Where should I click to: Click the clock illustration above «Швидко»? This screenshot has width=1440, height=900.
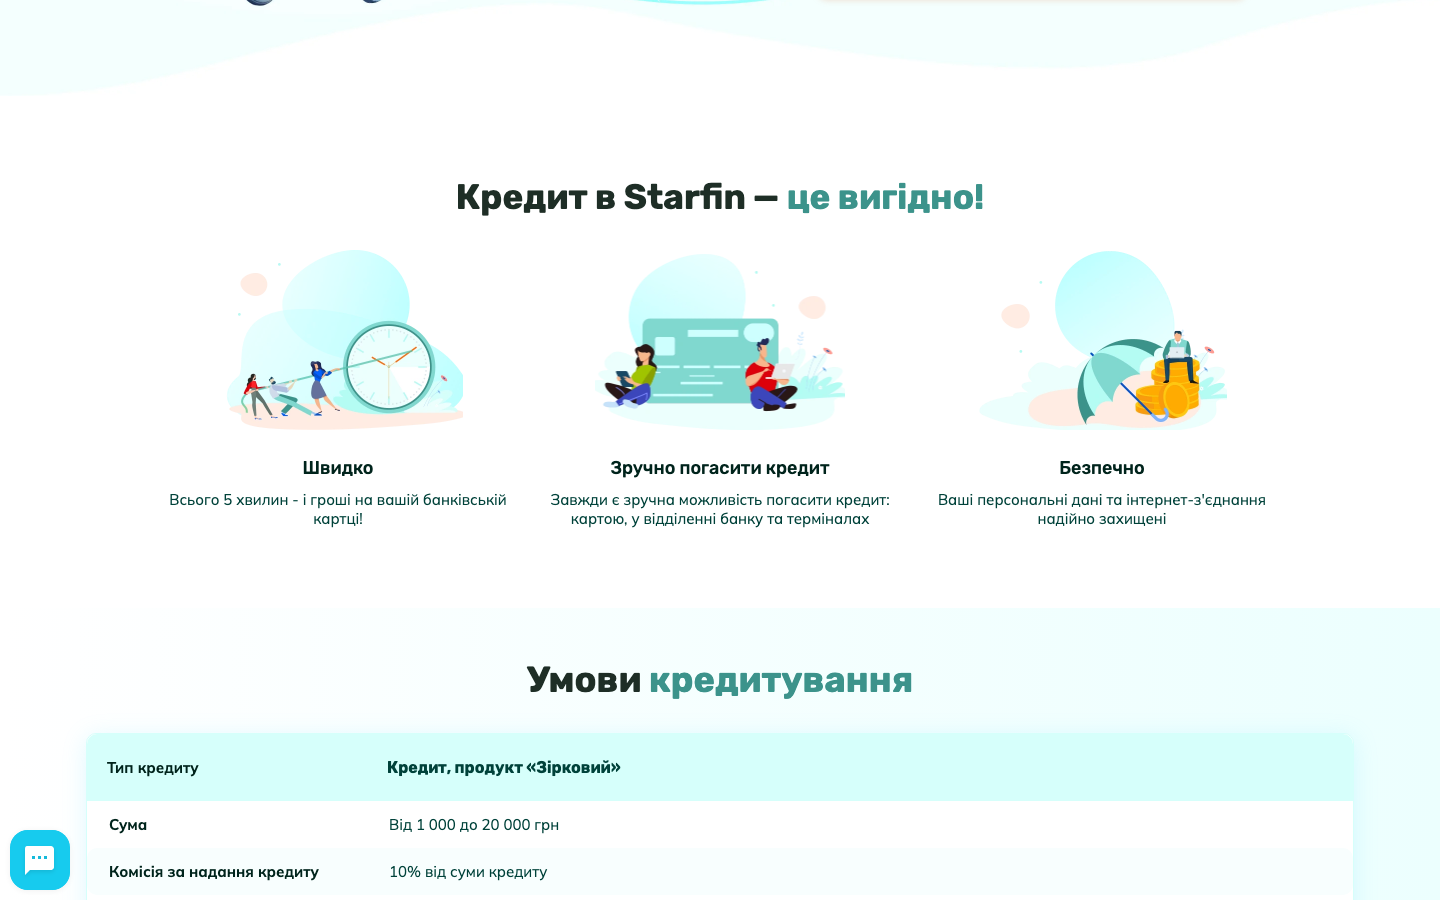coord(388,367)
